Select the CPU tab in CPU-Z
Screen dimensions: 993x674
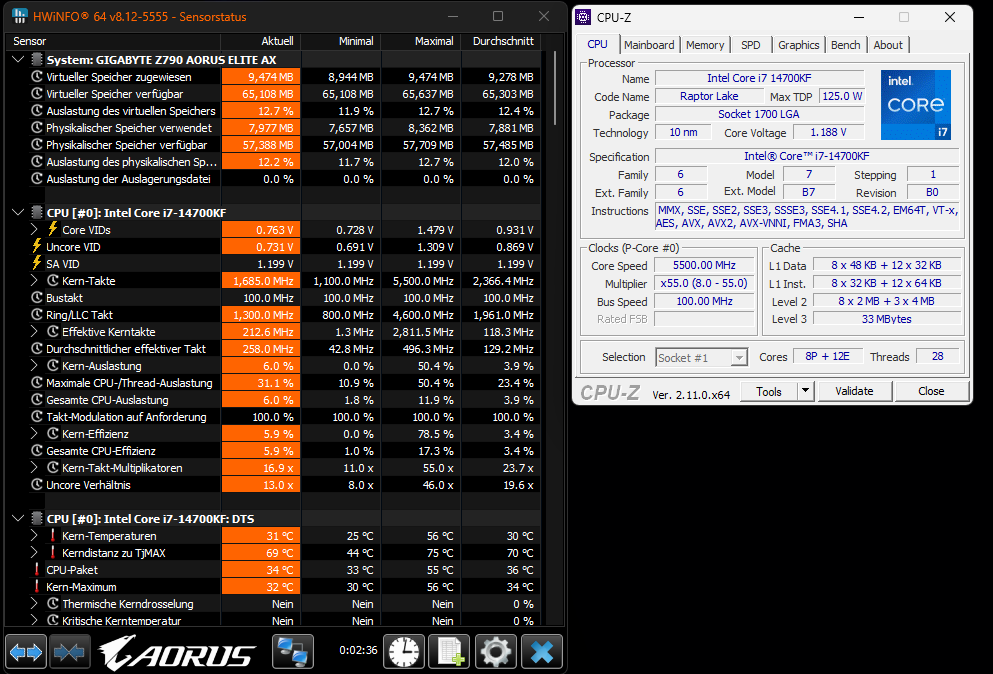597,44
